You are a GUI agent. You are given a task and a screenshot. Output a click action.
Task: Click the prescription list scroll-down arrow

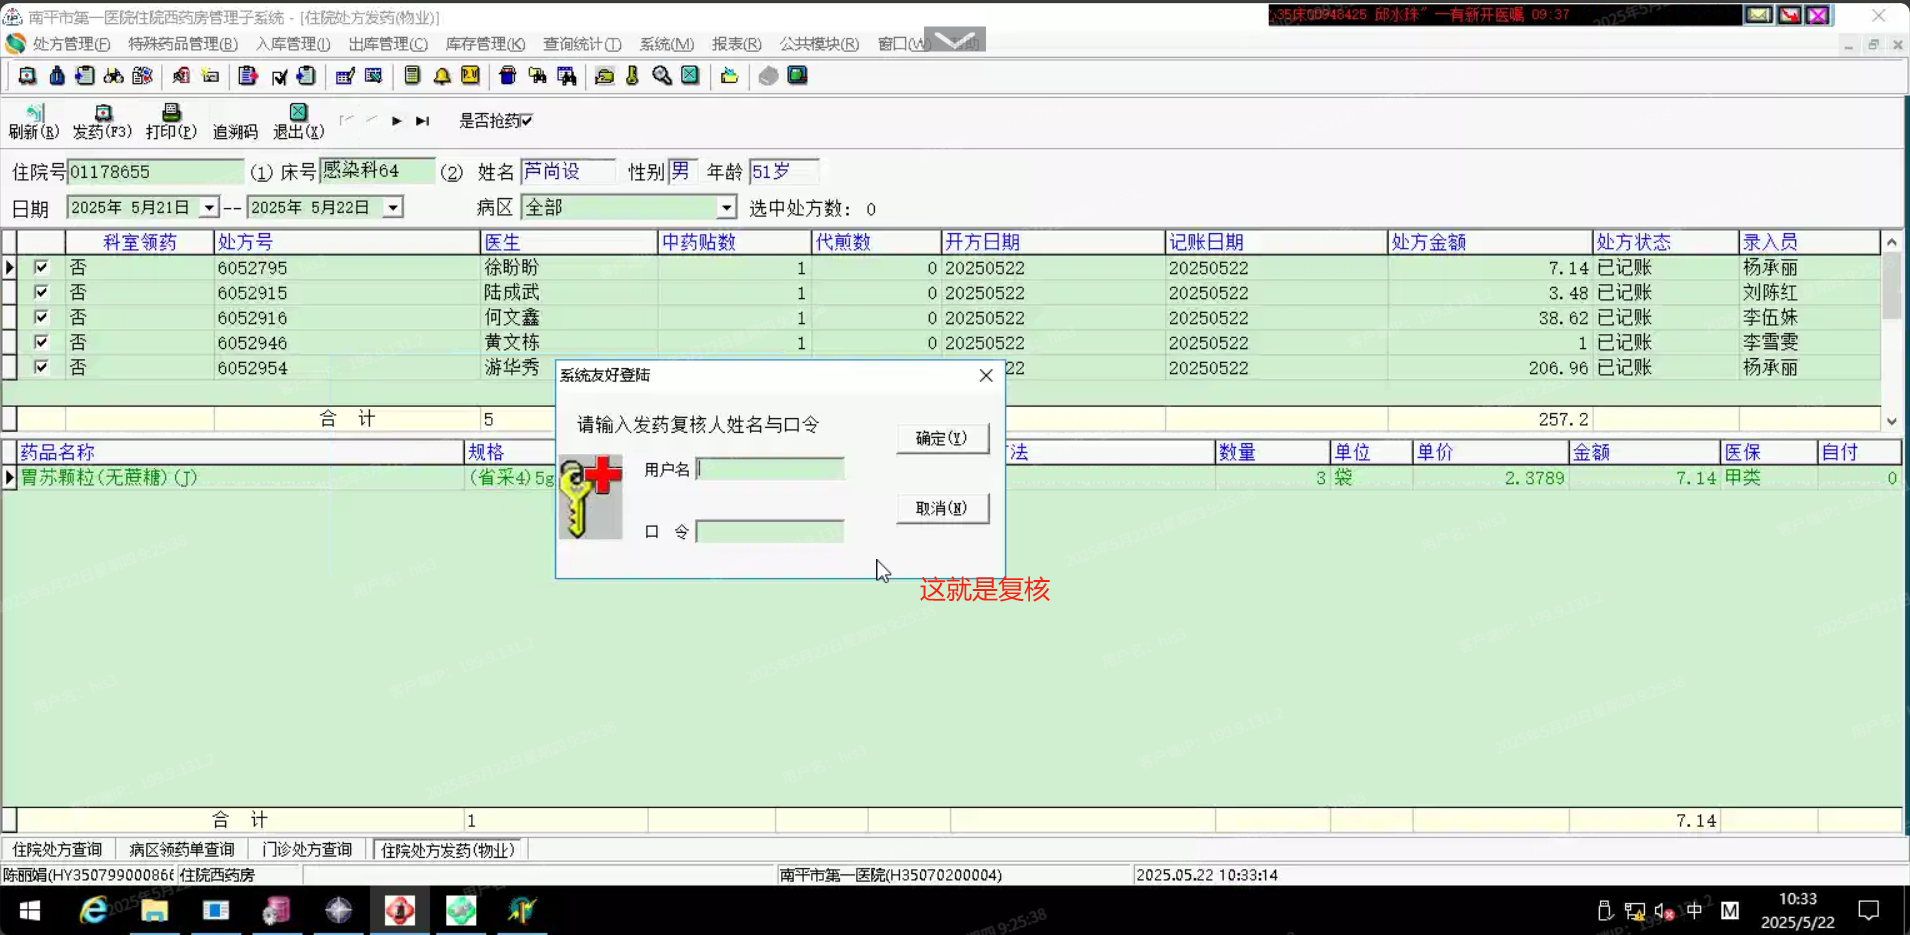(1891, 421)
